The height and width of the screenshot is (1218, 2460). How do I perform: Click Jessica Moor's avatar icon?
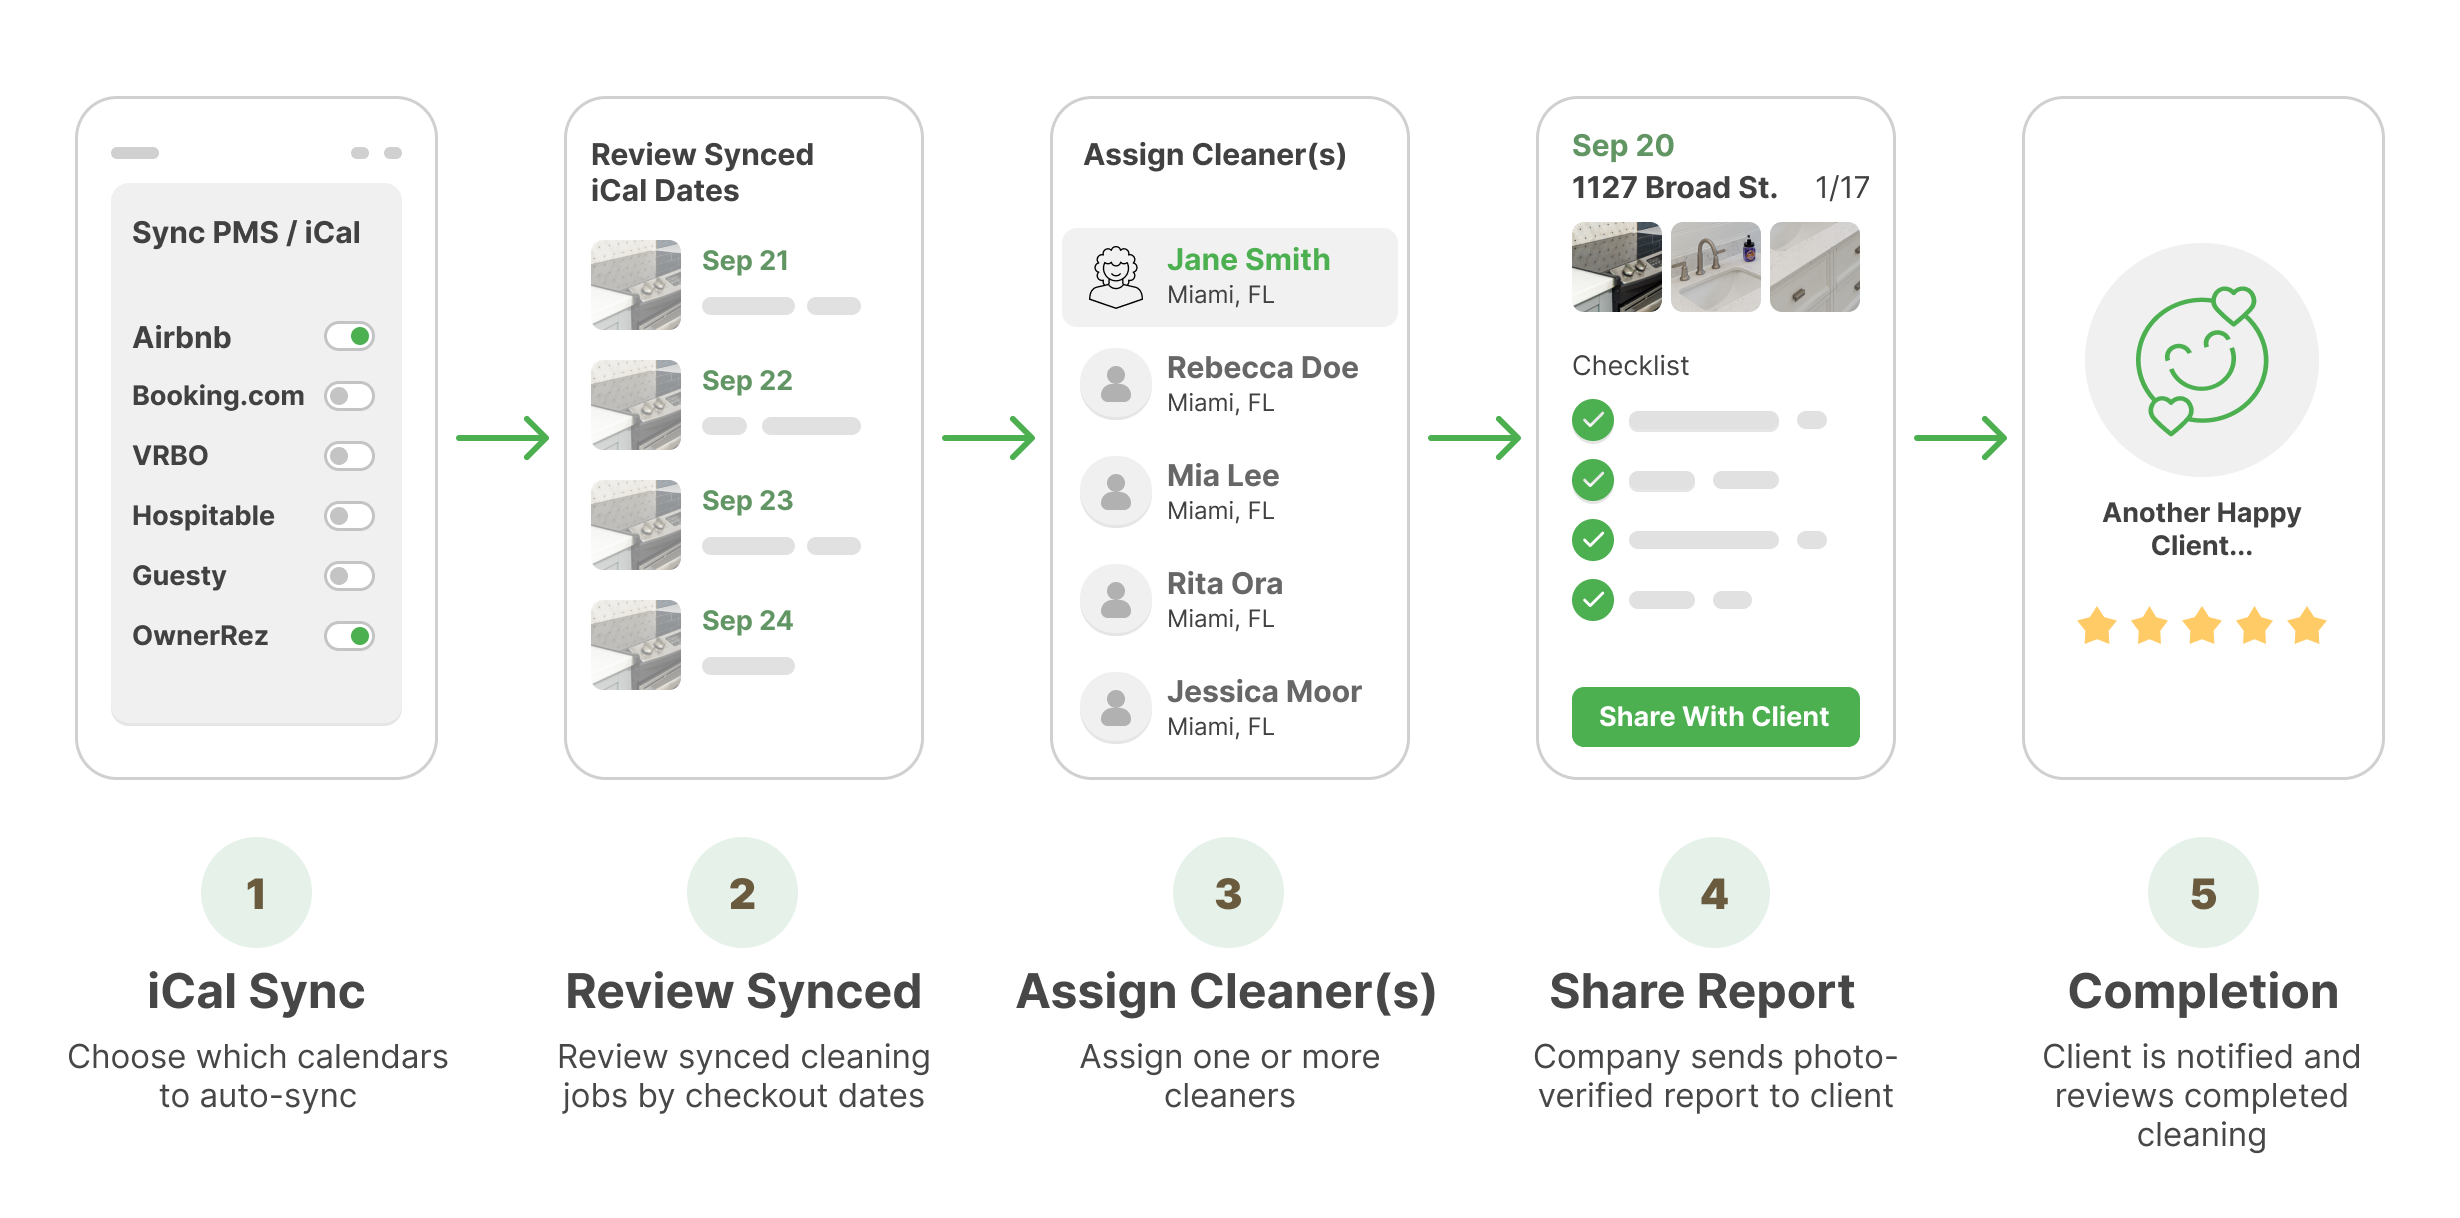tap(1115, 707)
